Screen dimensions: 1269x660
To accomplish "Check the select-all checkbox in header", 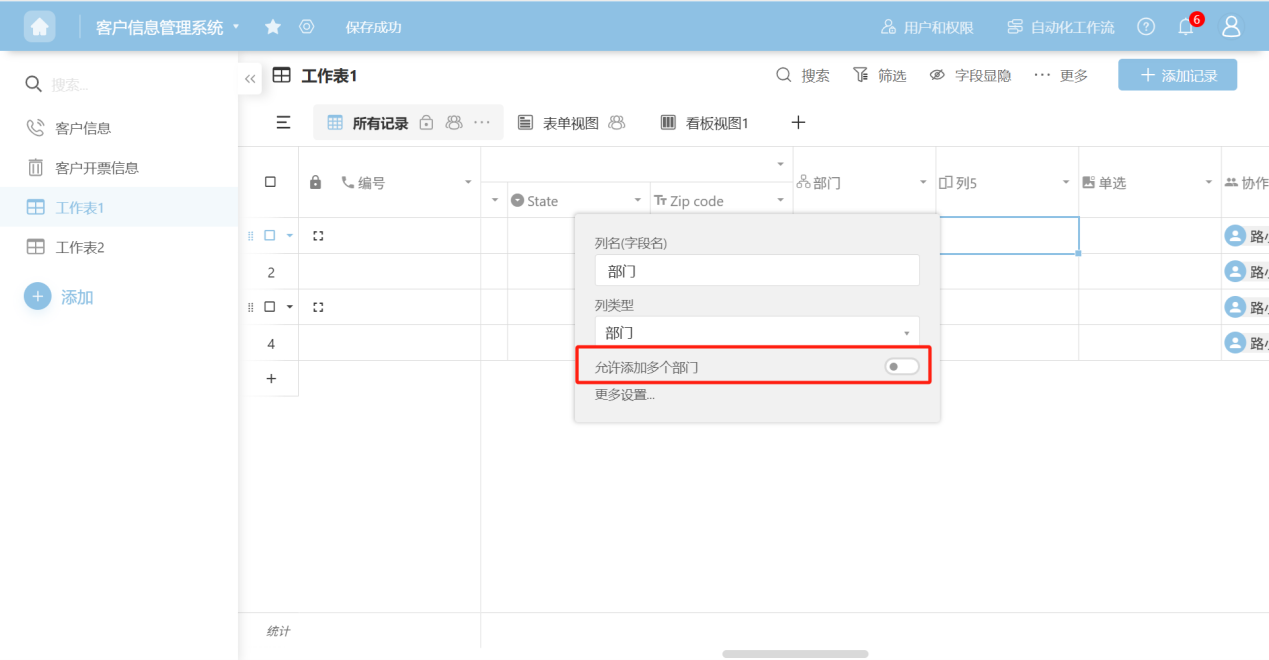I will tap(270, 182).
